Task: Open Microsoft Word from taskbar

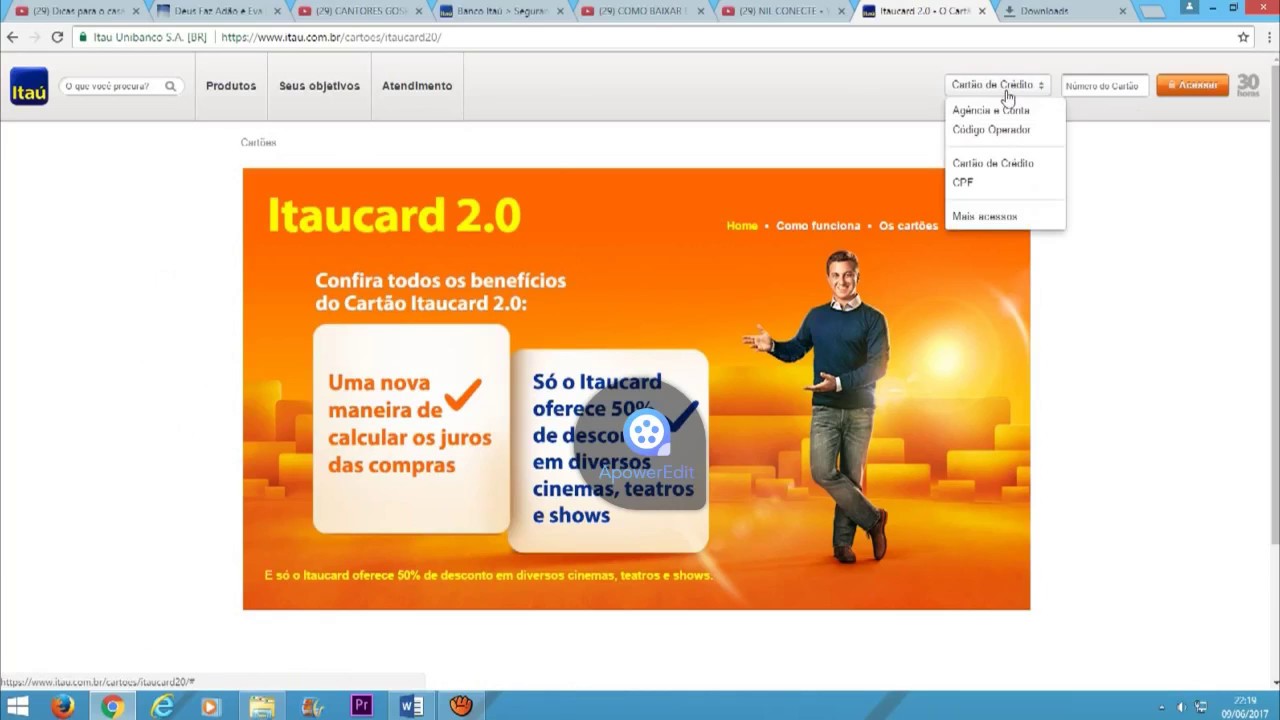Action: (x=411, y=706)
